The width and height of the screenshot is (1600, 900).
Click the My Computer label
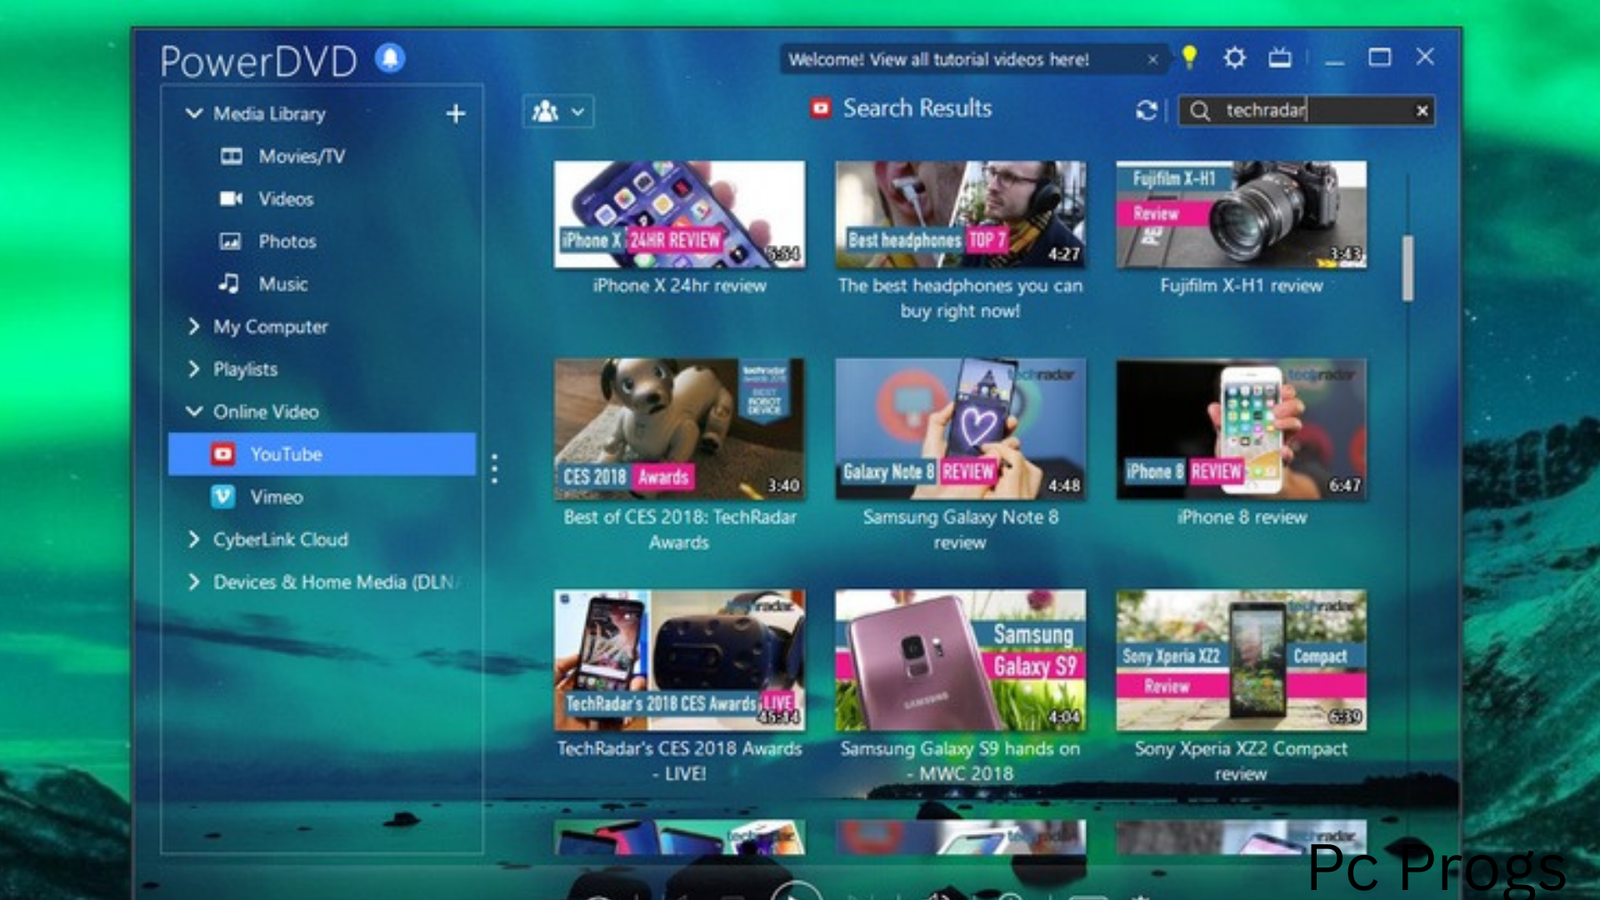pos(270,327)
